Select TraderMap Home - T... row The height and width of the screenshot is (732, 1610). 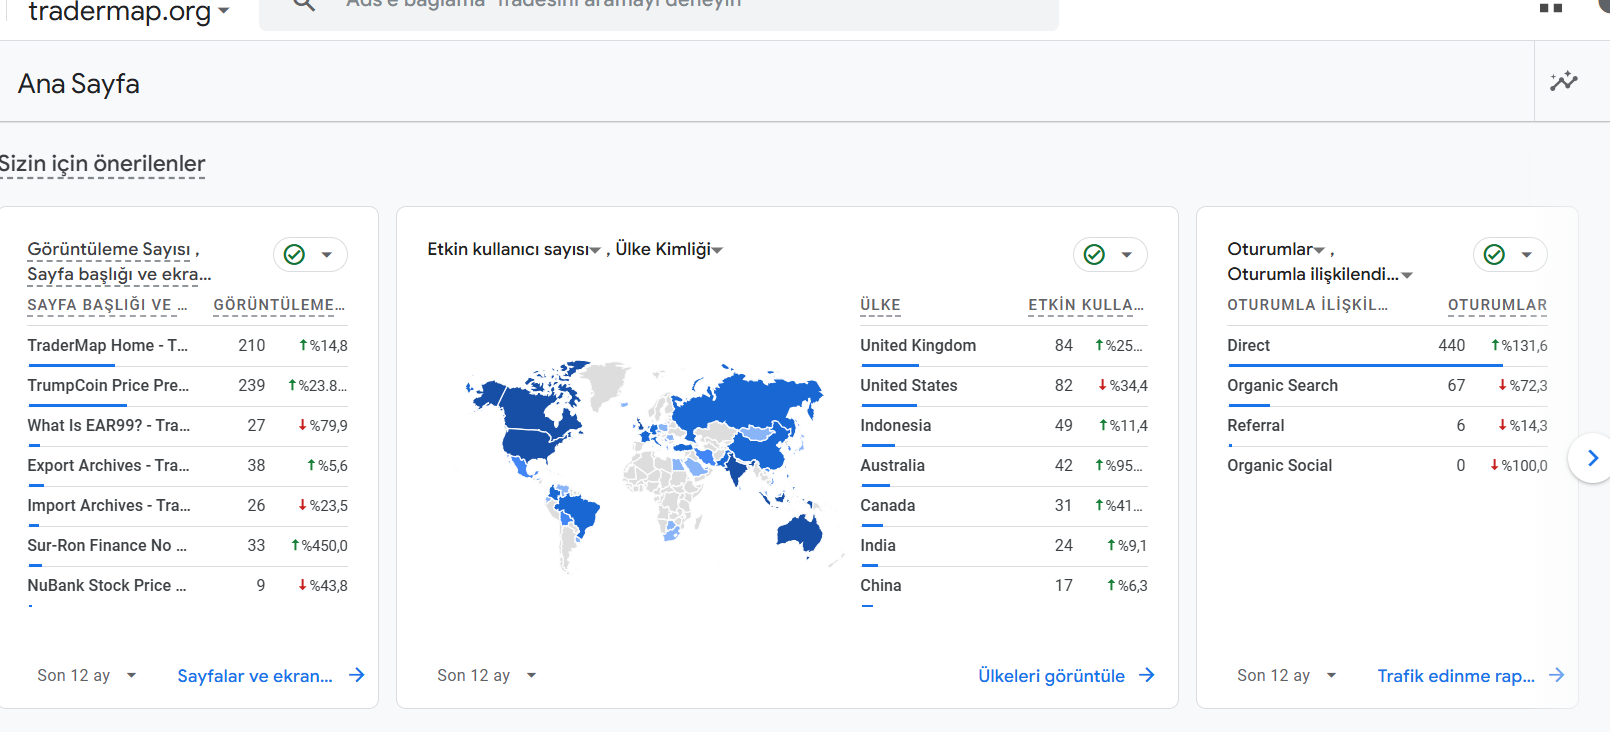tap(187, 346)
